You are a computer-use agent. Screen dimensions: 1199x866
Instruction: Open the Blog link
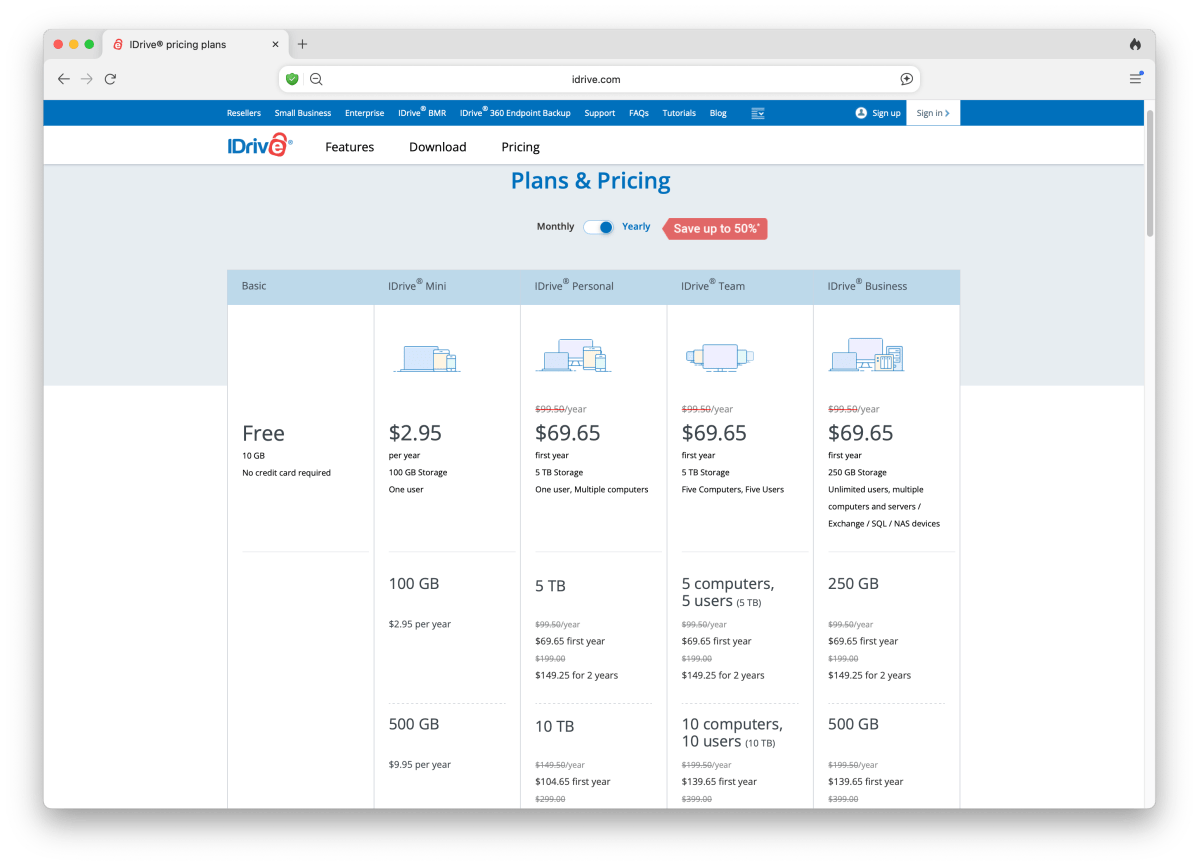[x=718, y=113]
